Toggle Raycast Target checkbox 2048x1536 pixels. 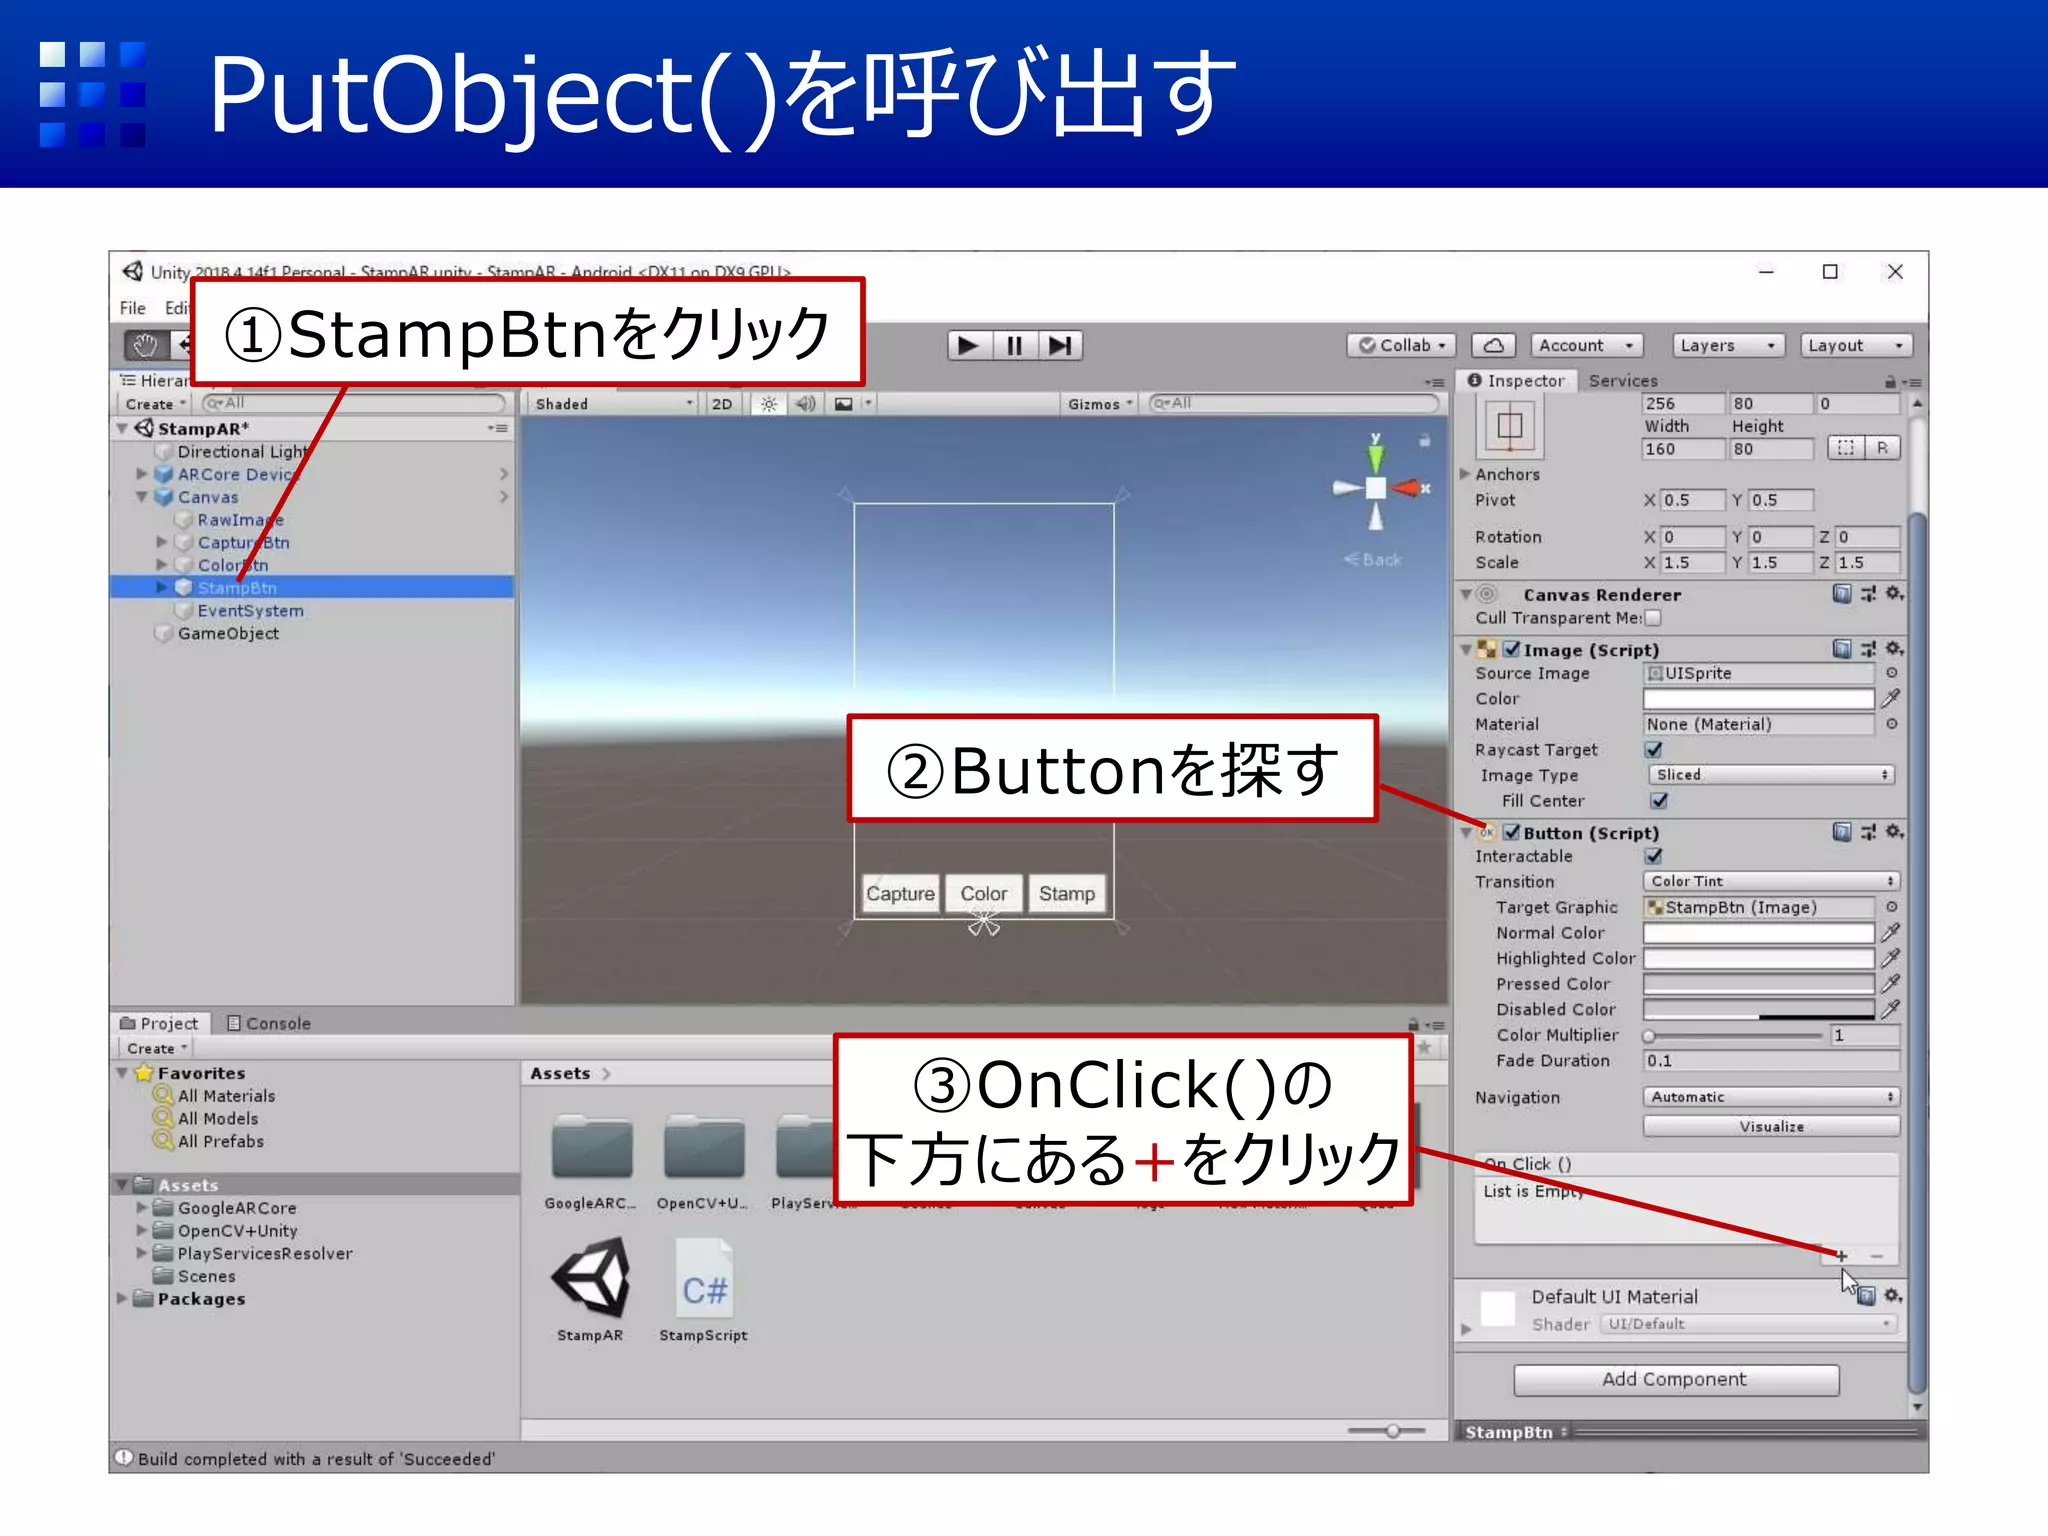[x=1653, y=750]
